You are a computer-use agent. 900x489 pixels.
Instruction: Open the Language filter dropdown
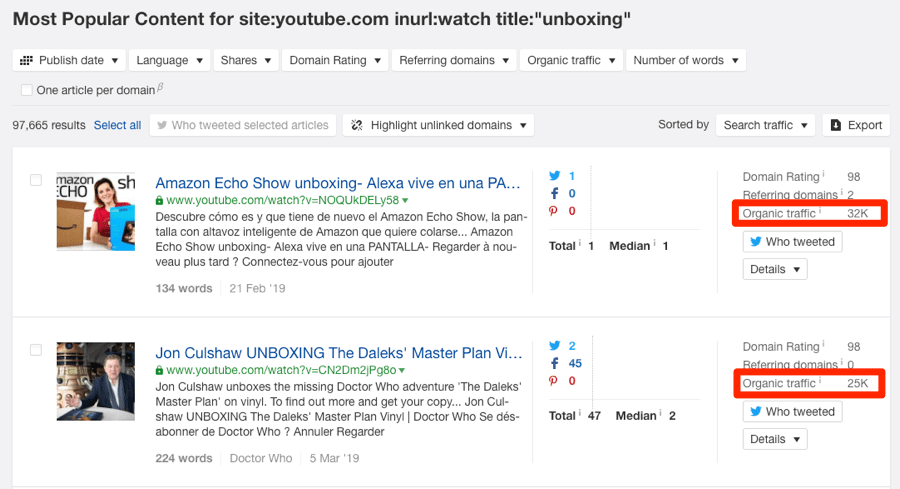tap(169, 60)
